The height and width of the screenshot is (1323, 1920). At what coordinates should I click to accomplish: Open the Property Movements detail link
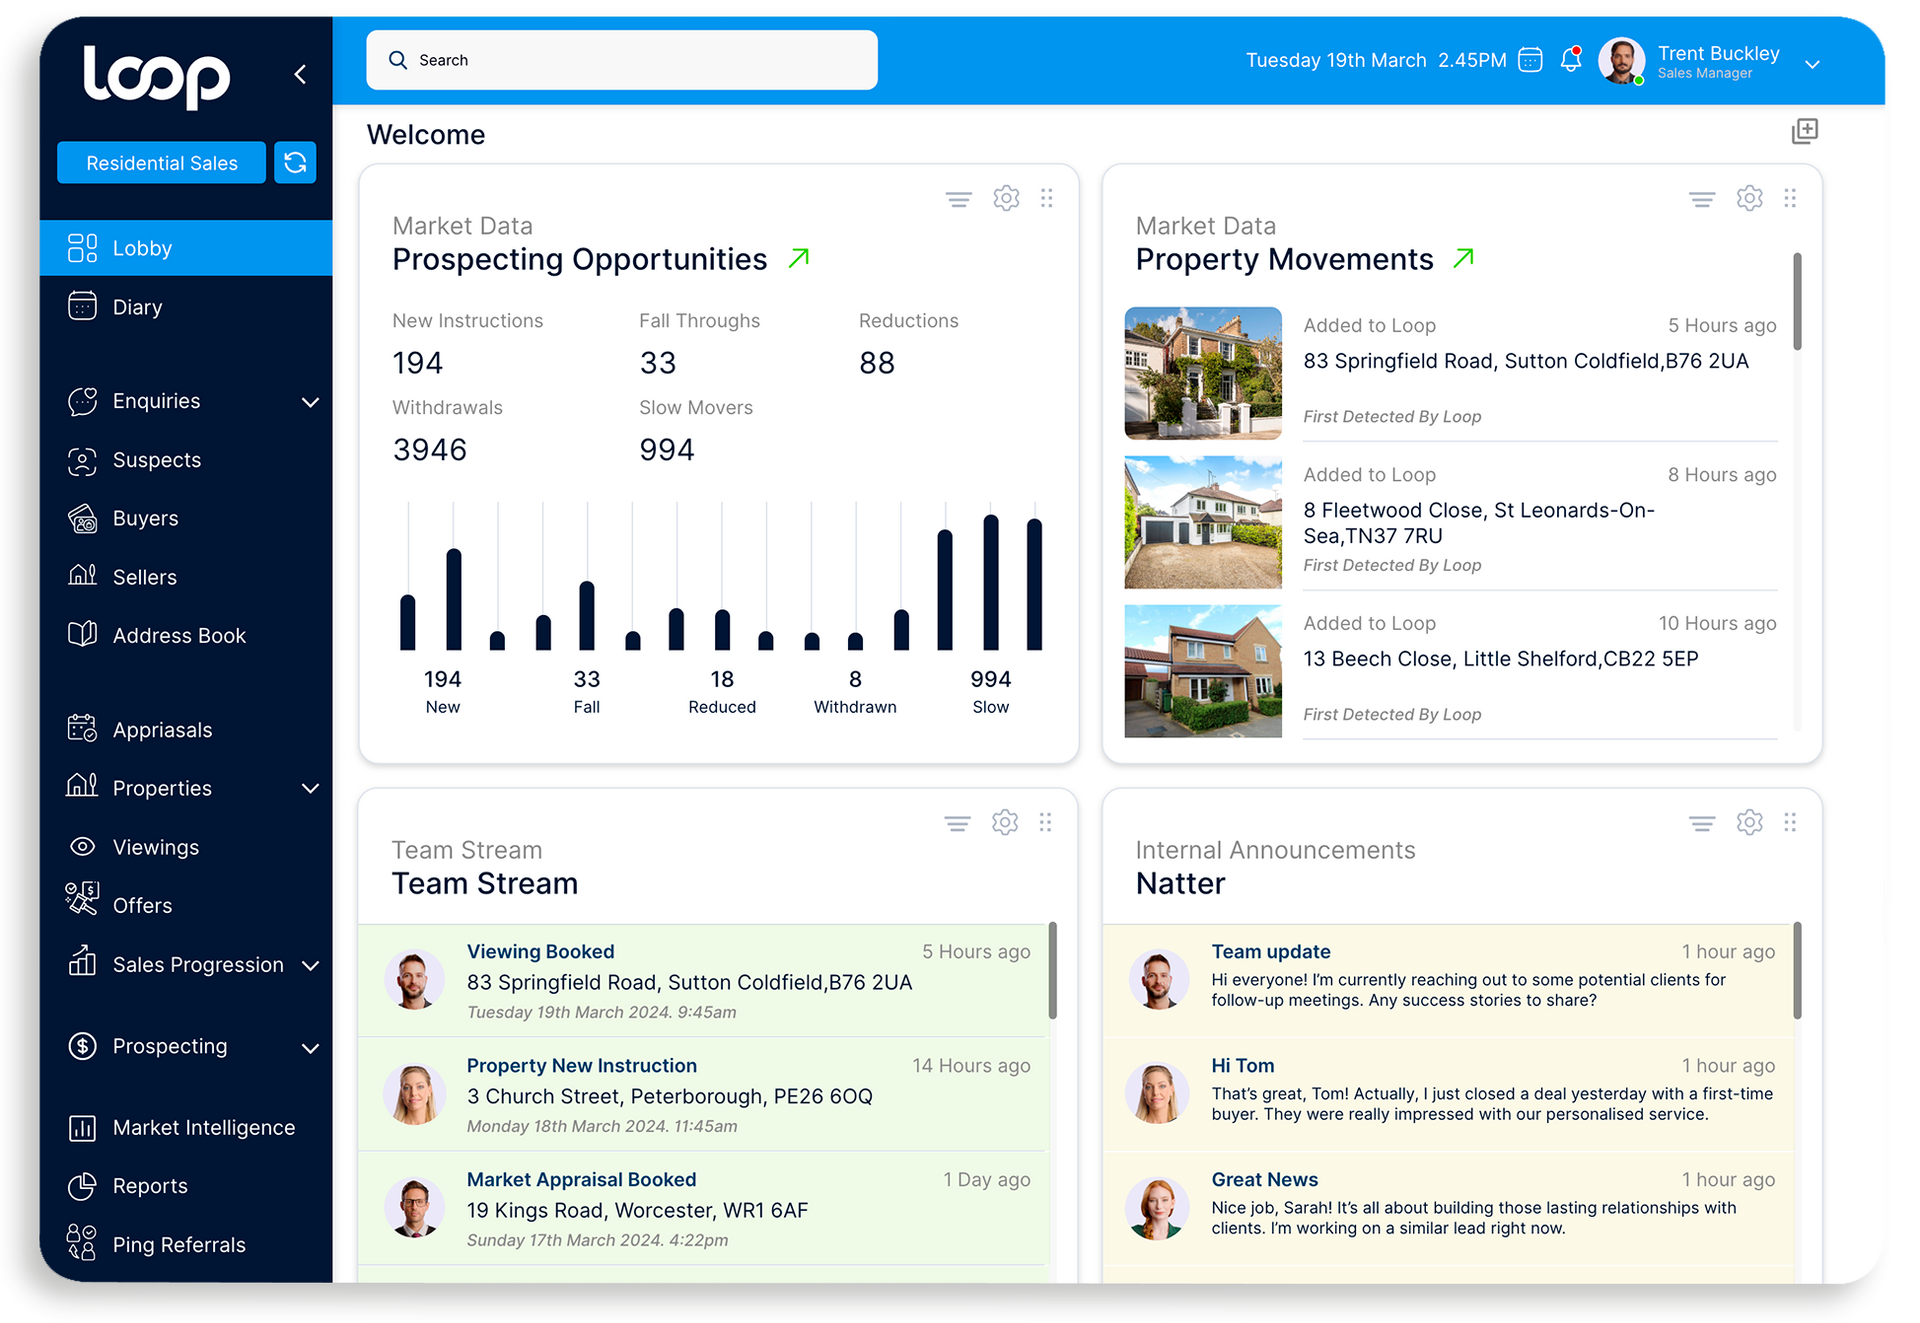pos(1462,258)
